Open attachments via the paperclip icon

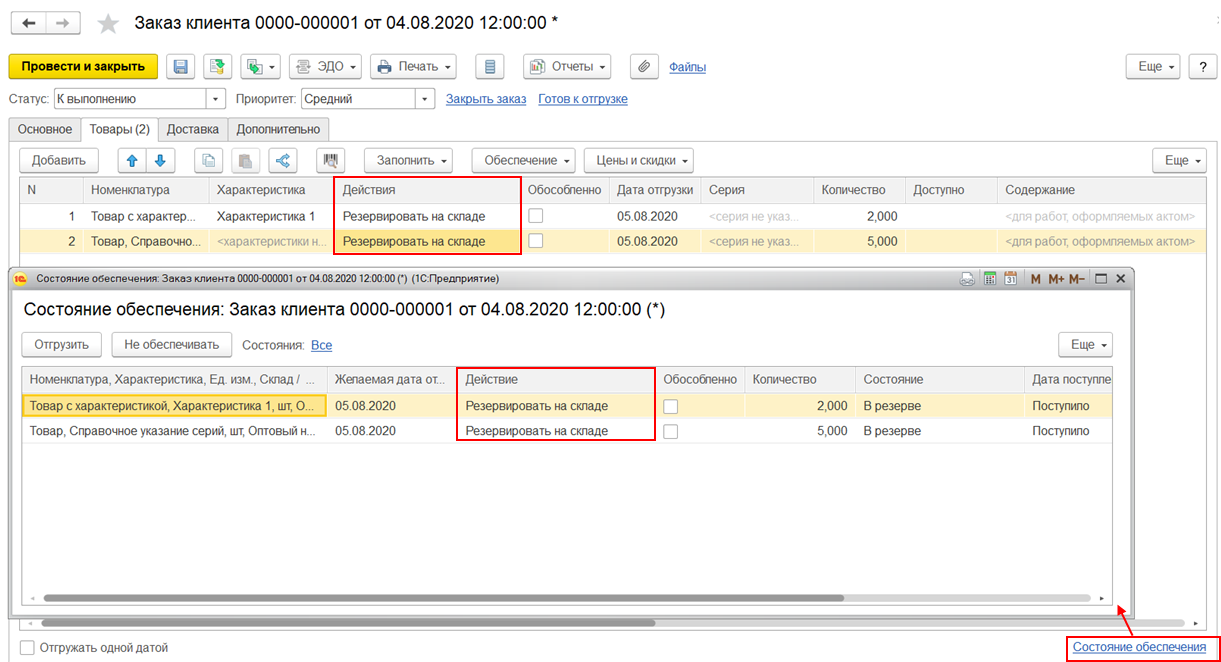644,67
